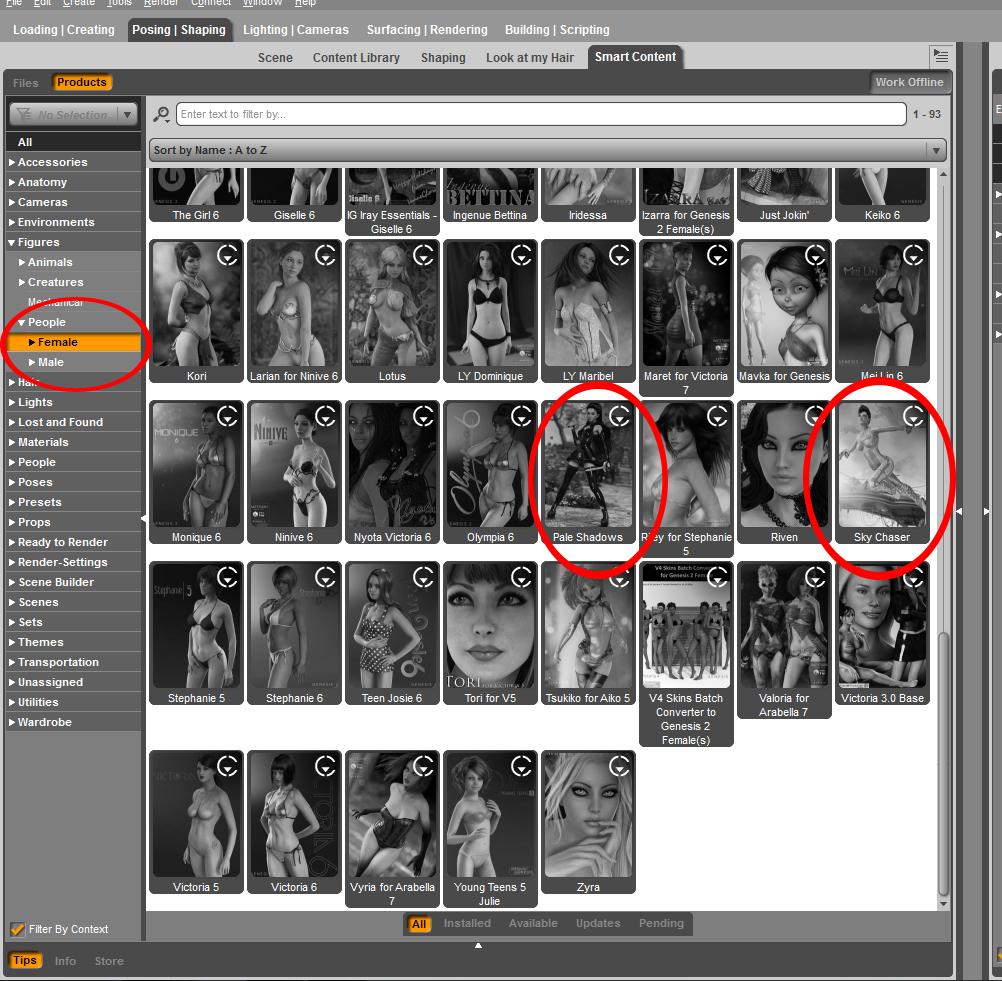Open the pane options menu icon
This screenshot has width=1002, height=981.
(941, 56)
